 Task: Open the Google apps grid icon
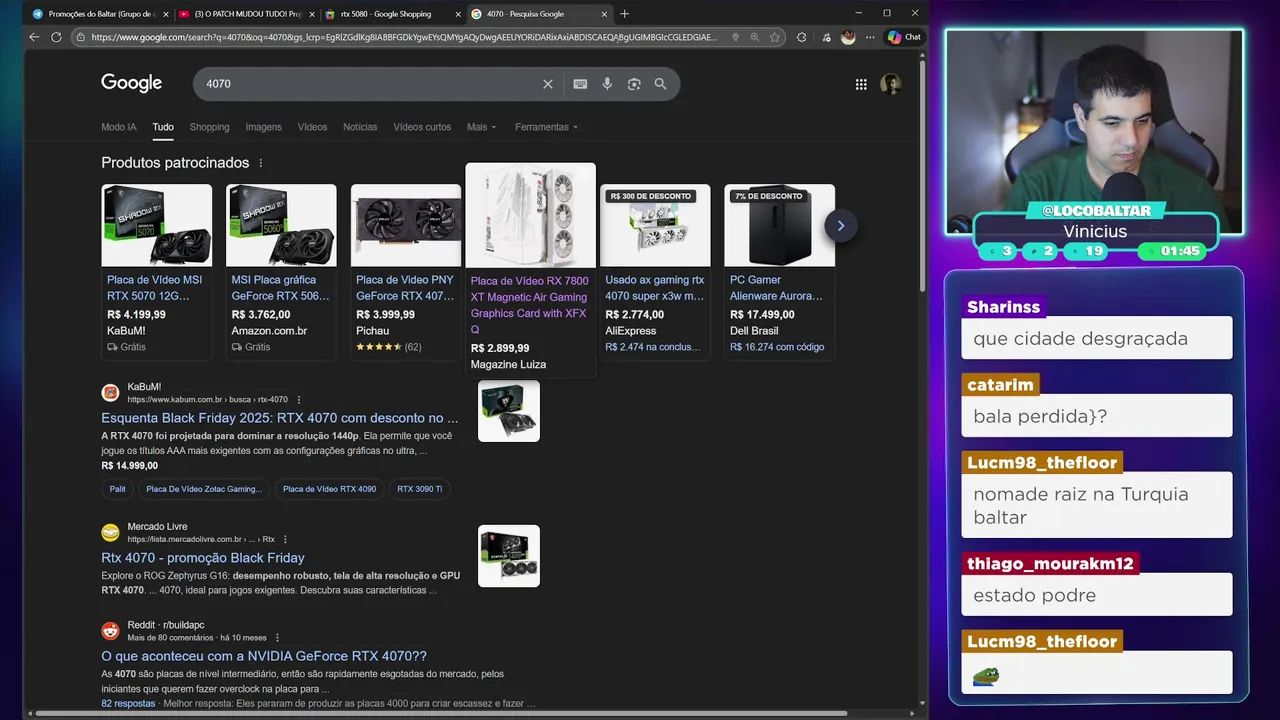pyautogui.click(x=861, y=84)
